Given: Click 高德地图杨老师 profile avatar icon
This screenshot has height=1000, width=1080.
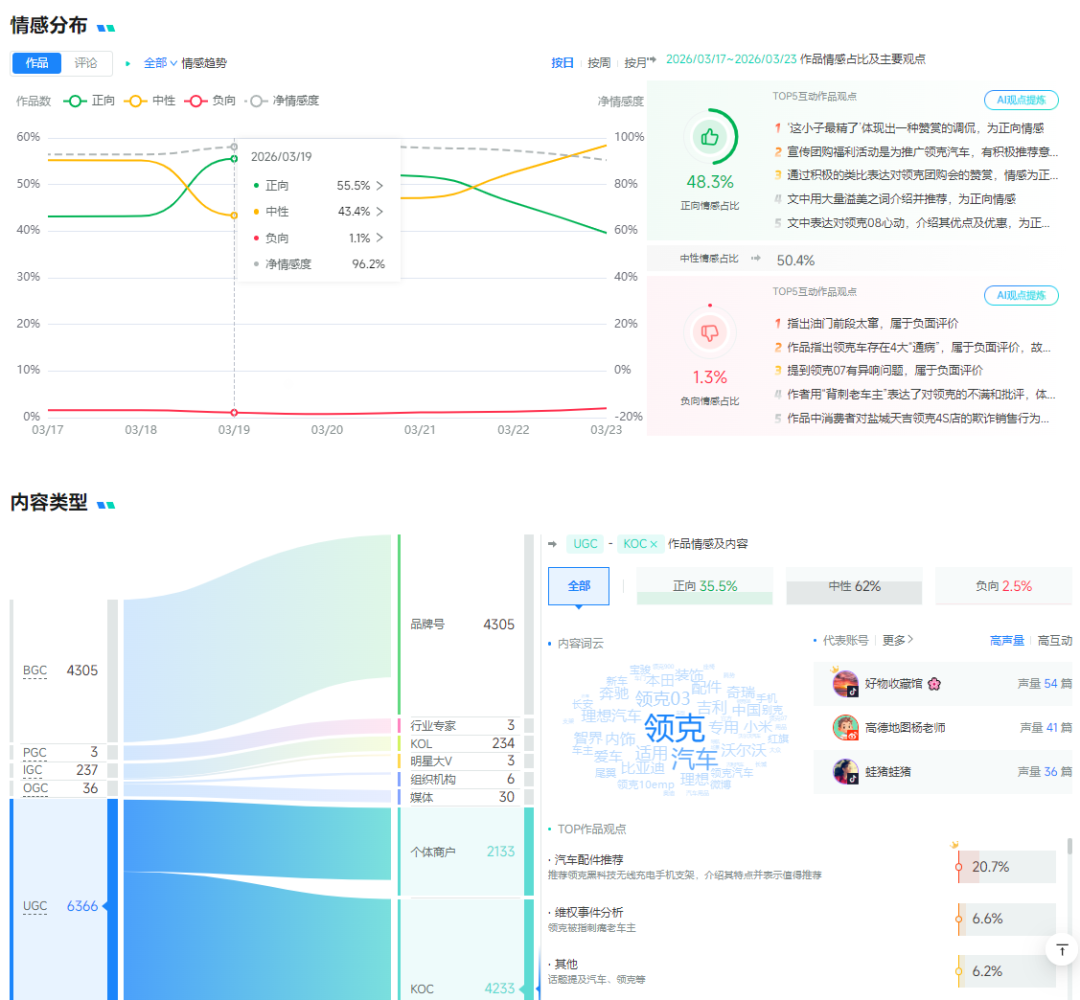Looking at the screenshot, I should coord(846,727).
